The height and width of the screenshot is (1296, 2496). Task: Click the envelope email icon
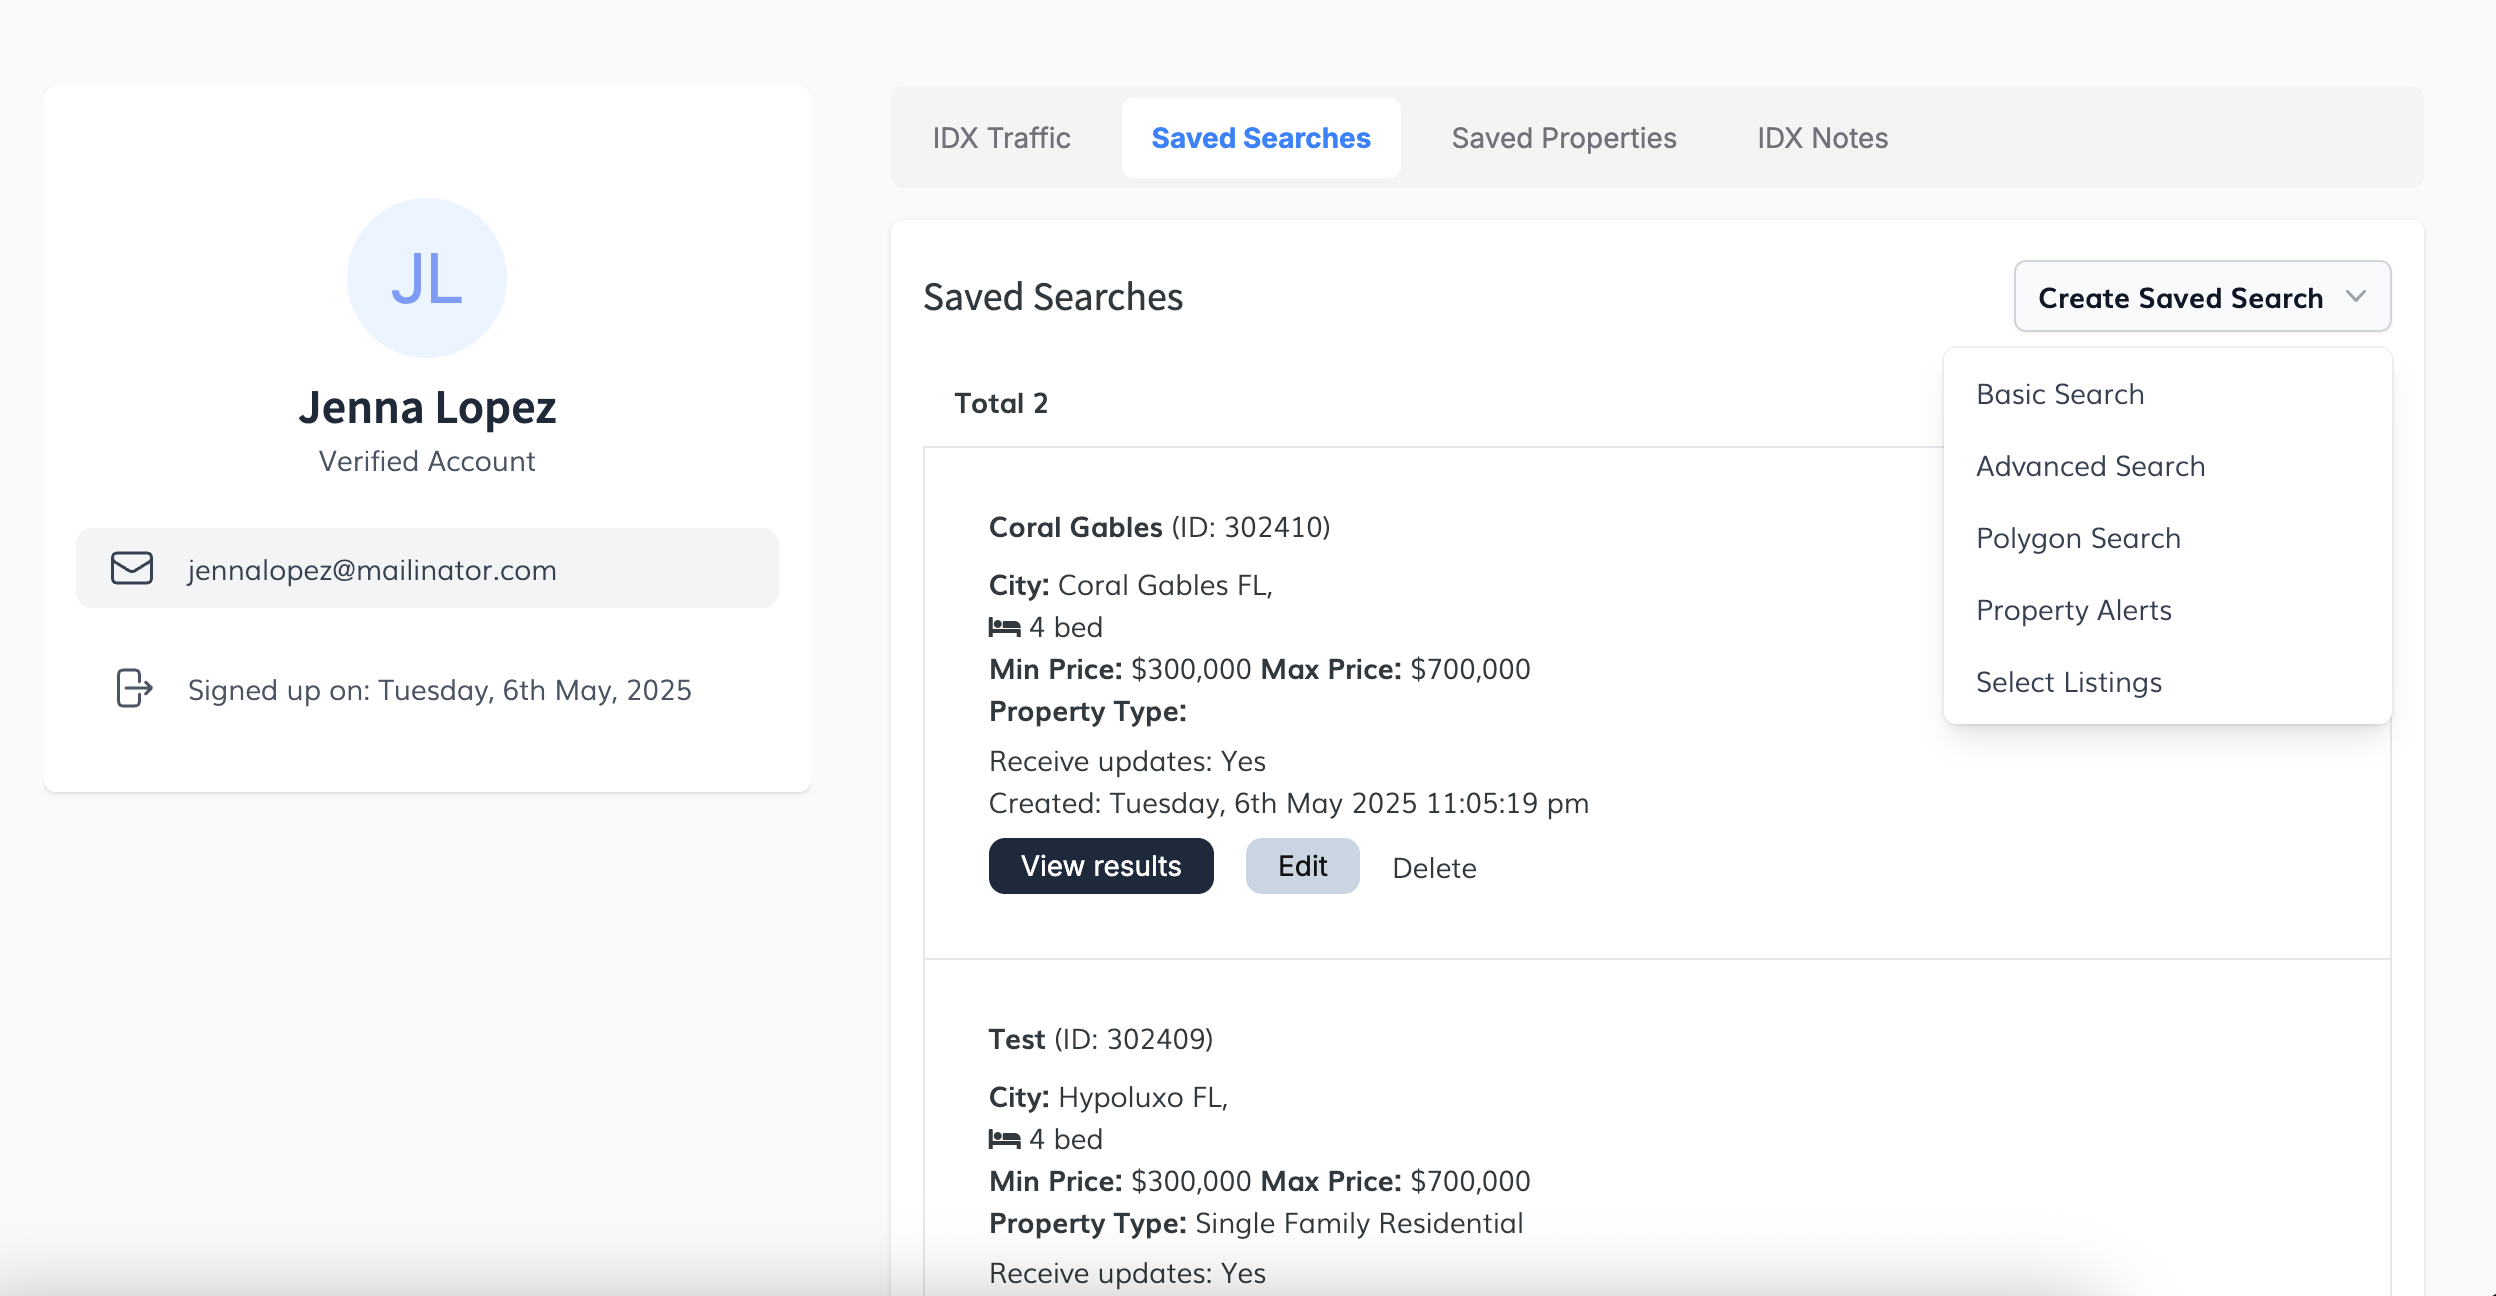click(x=132, y=568)
